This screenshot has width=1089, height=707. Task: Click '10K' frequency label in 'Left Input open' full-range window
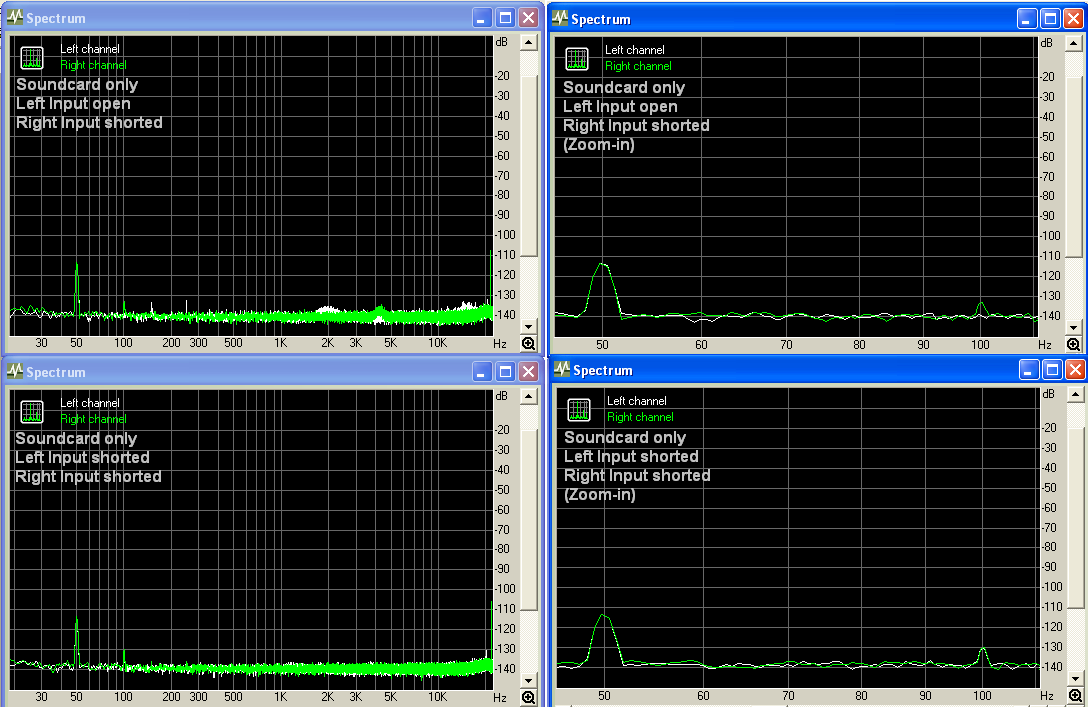(x=438, y=343)
